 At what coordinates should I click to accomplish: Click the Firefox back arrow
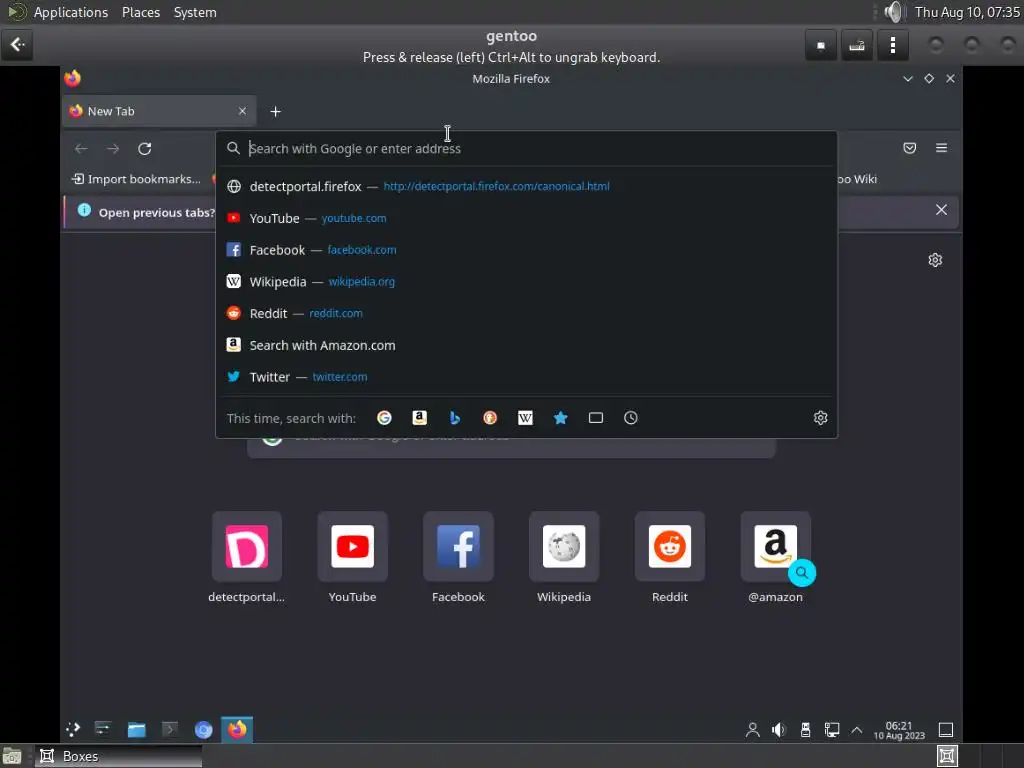pos(81,149)
